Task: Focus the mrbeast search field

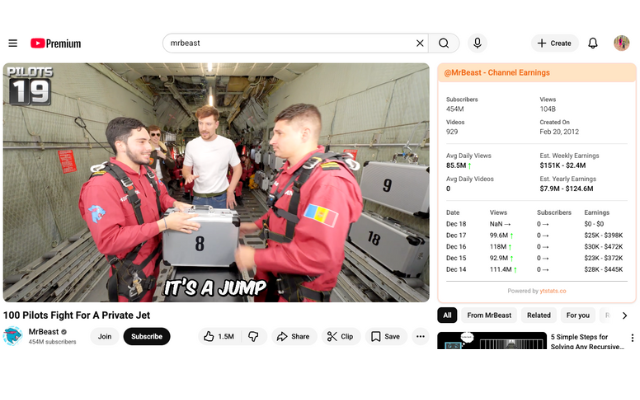Action: pyautogui.click(x=288, y=43)
